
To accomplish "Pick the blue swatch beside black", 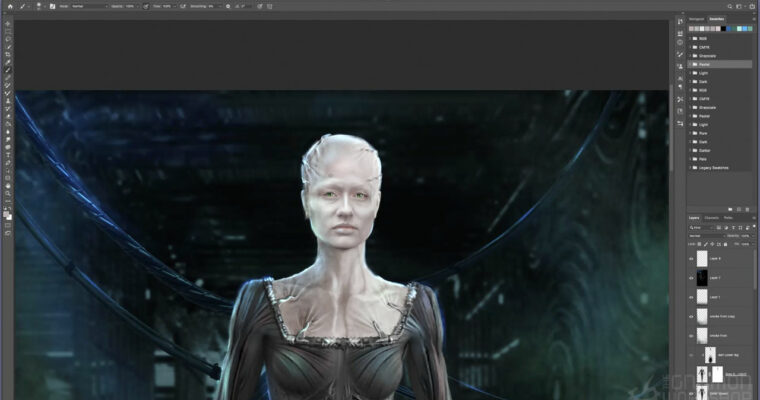I will tap(728, 29).
